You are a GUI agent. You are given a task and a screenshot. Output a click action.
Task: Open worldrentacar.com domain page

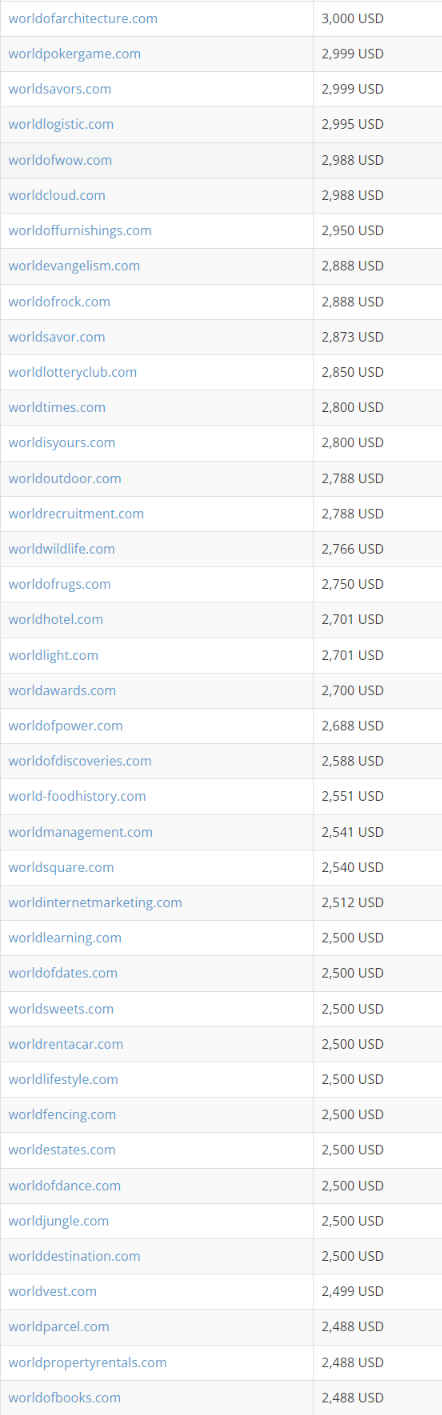[66, 1044]
